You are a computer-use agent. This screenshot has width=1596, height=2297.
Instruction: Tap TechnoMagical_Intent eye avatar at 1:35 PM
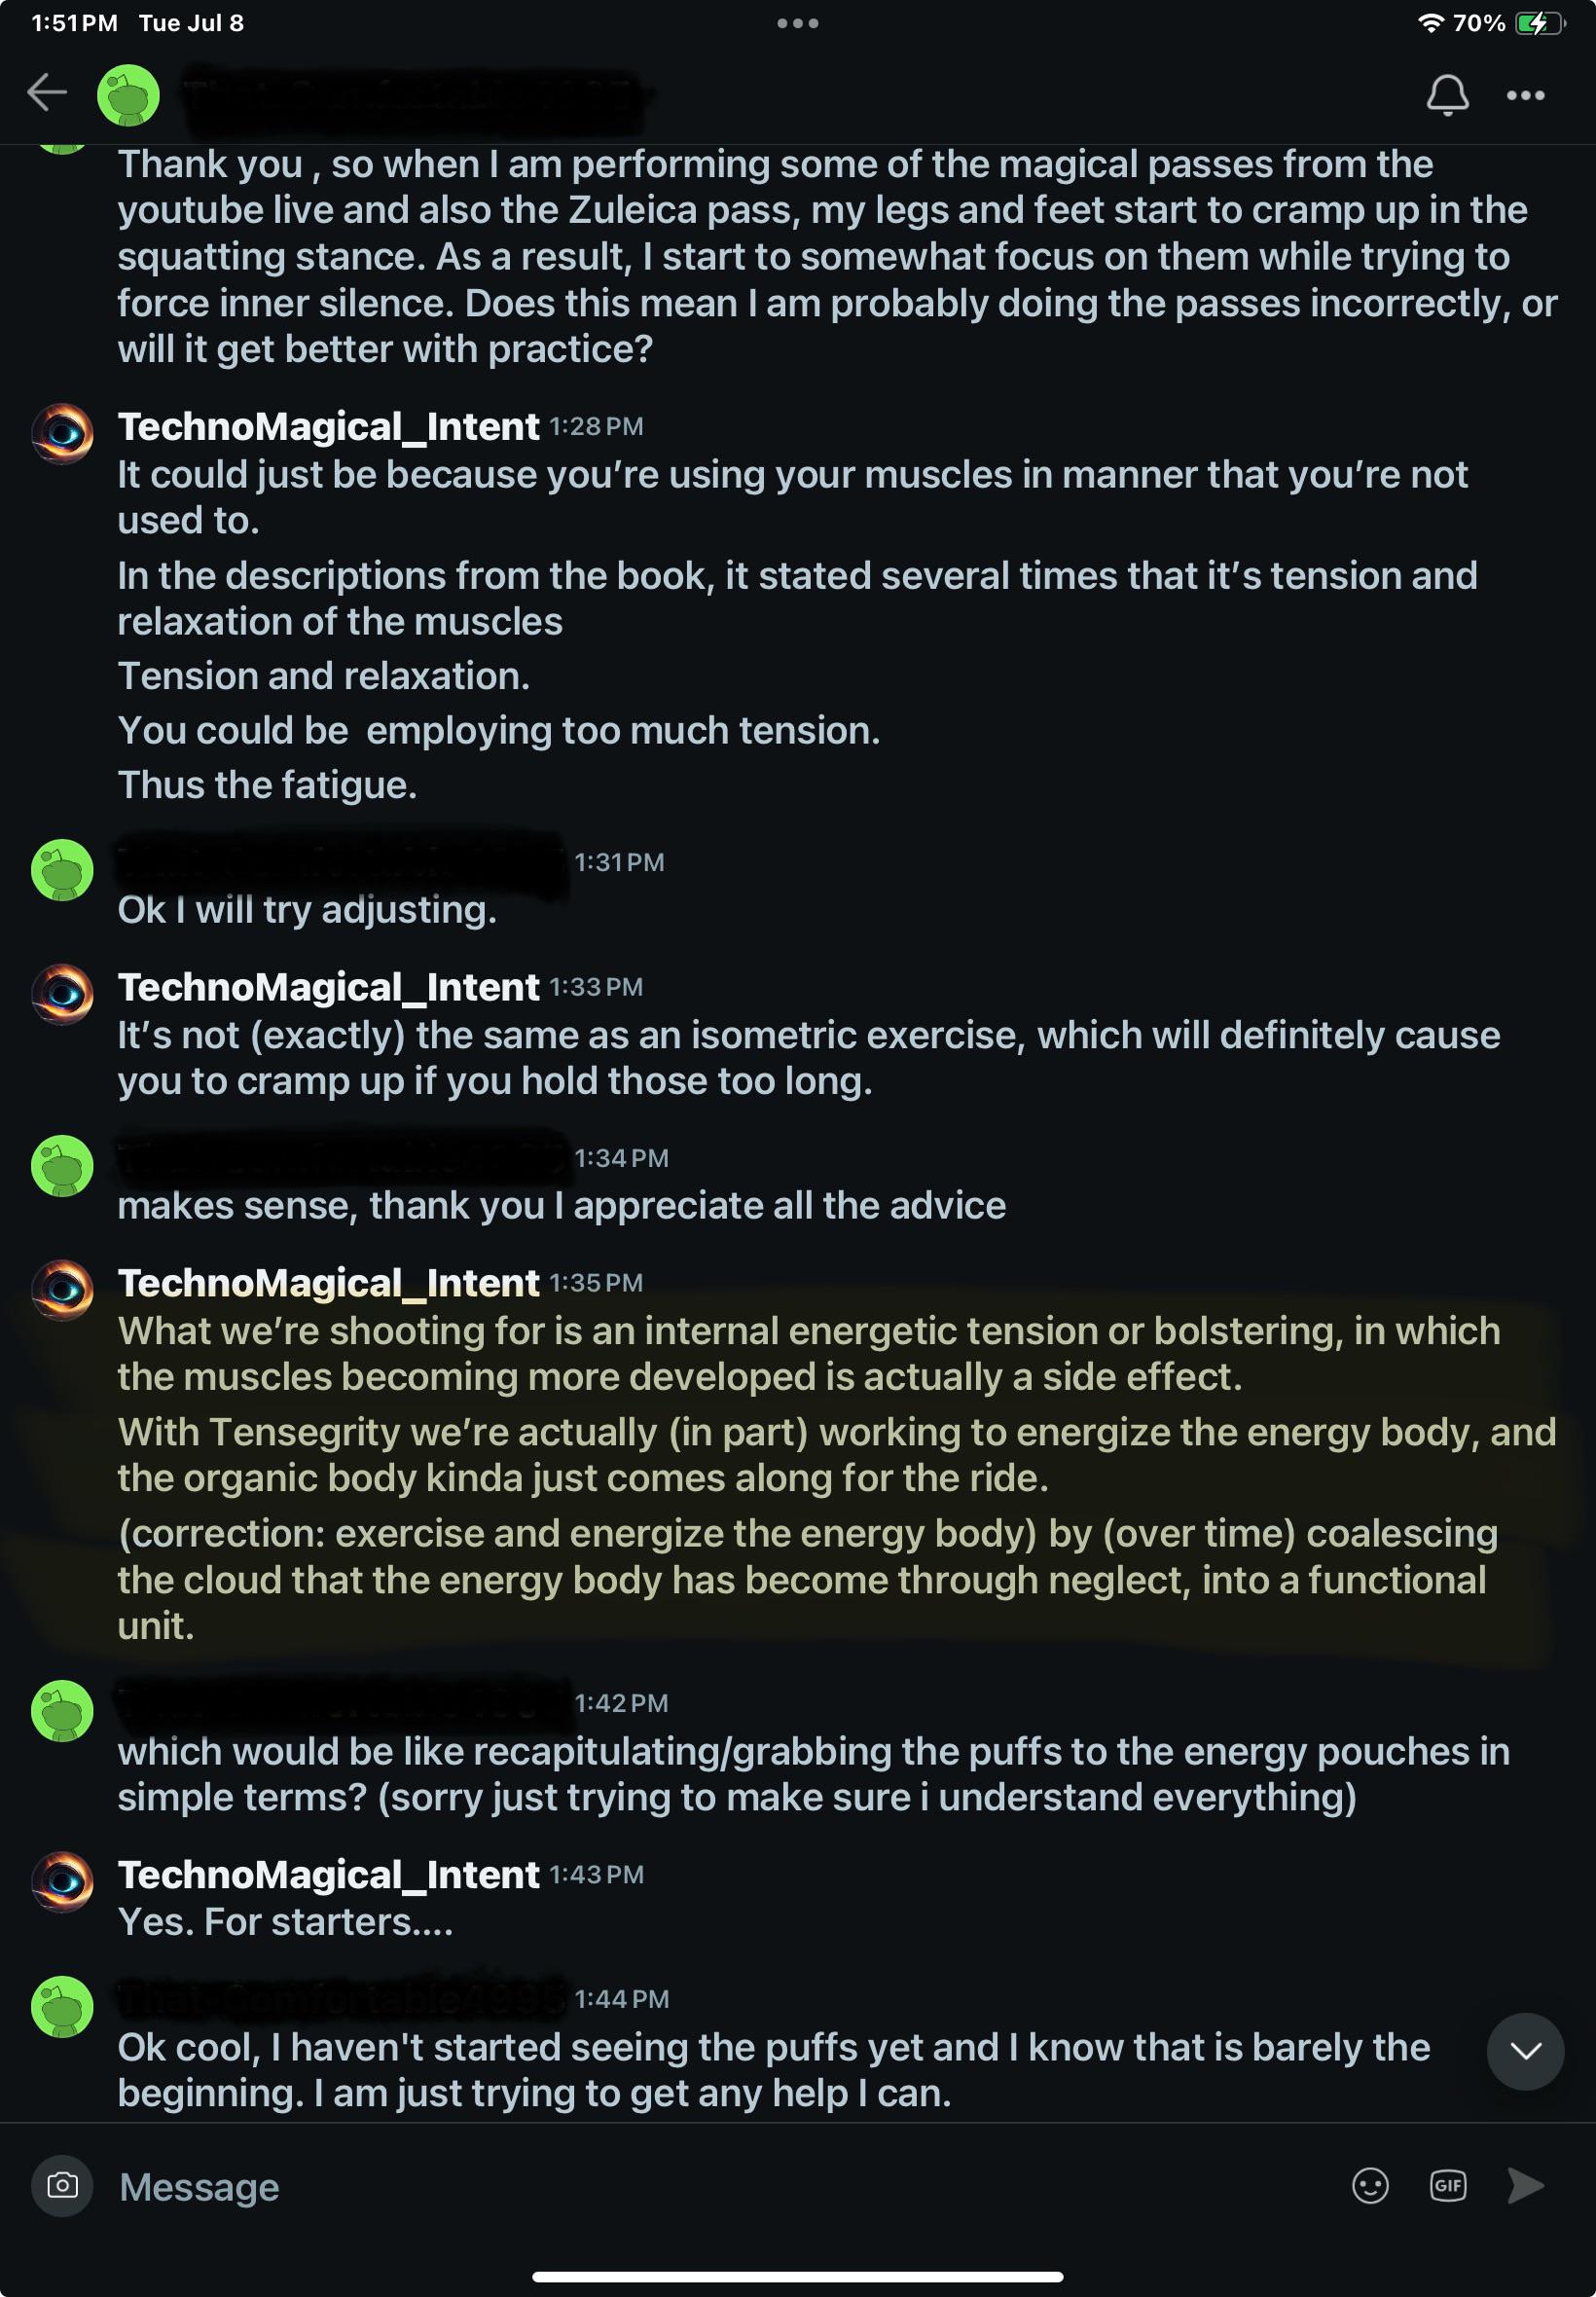click(x=62, y=1289)
